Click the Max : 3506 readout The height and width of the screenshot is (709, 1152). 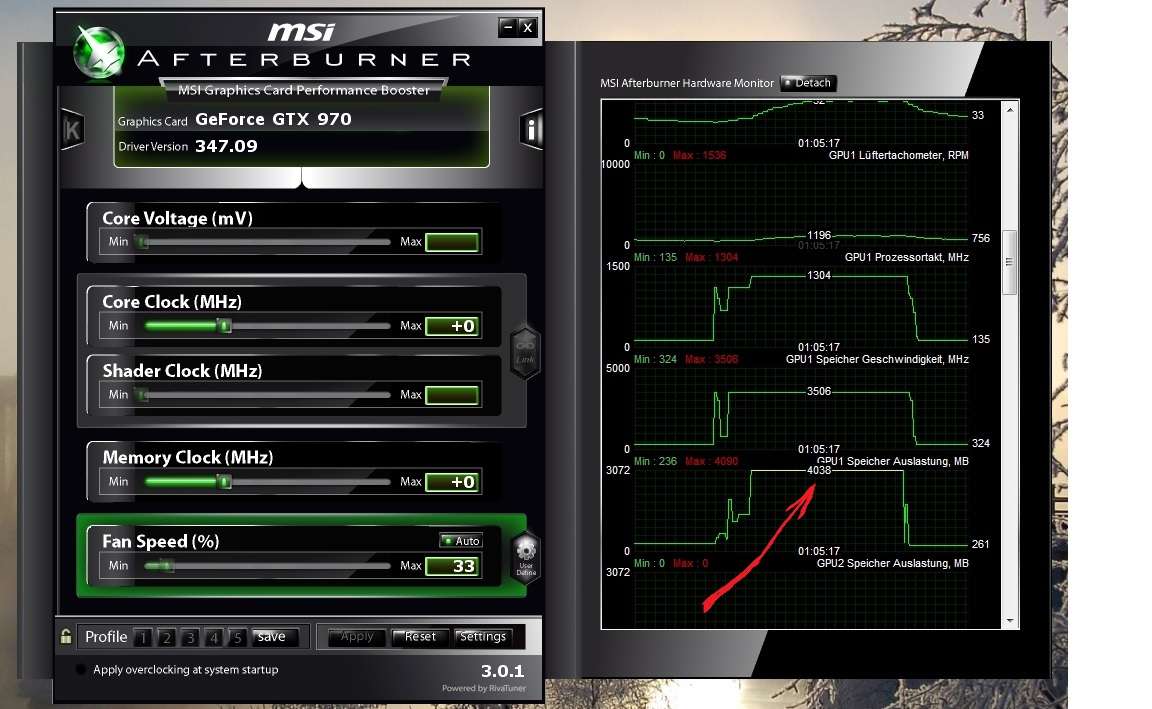712,359
